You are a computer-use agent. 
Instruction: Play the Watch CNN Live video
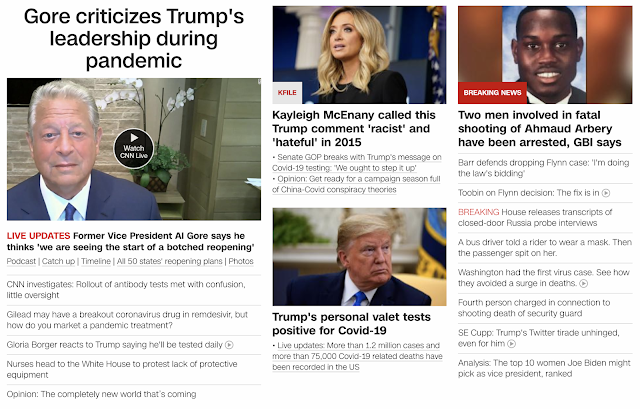pos(133,149)
